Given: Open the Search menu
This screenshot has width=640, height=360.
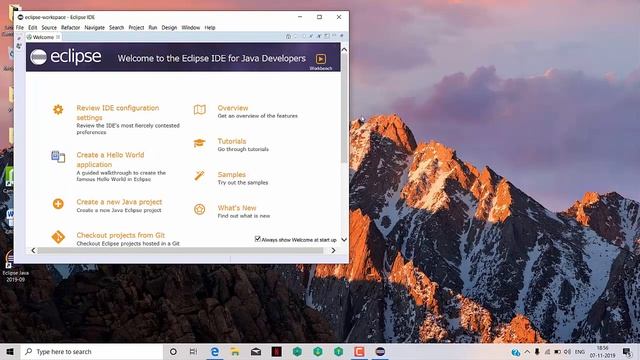Looking at the screenshot, I should [x=116, y=27].
